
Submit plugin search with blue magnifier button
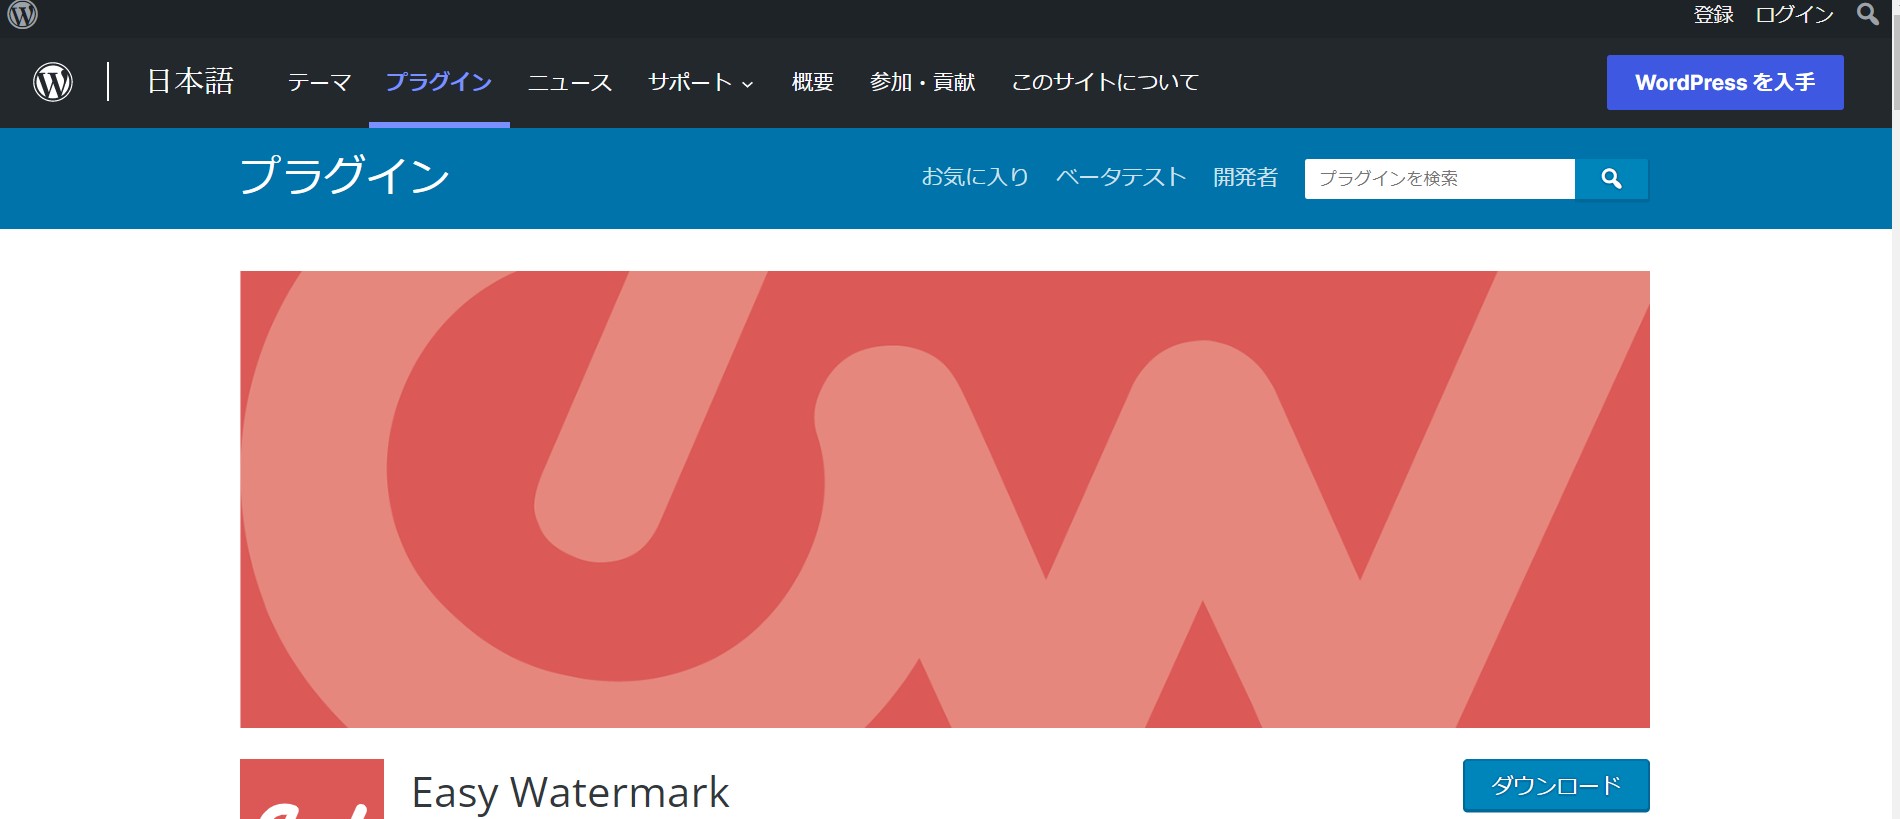1611,178
